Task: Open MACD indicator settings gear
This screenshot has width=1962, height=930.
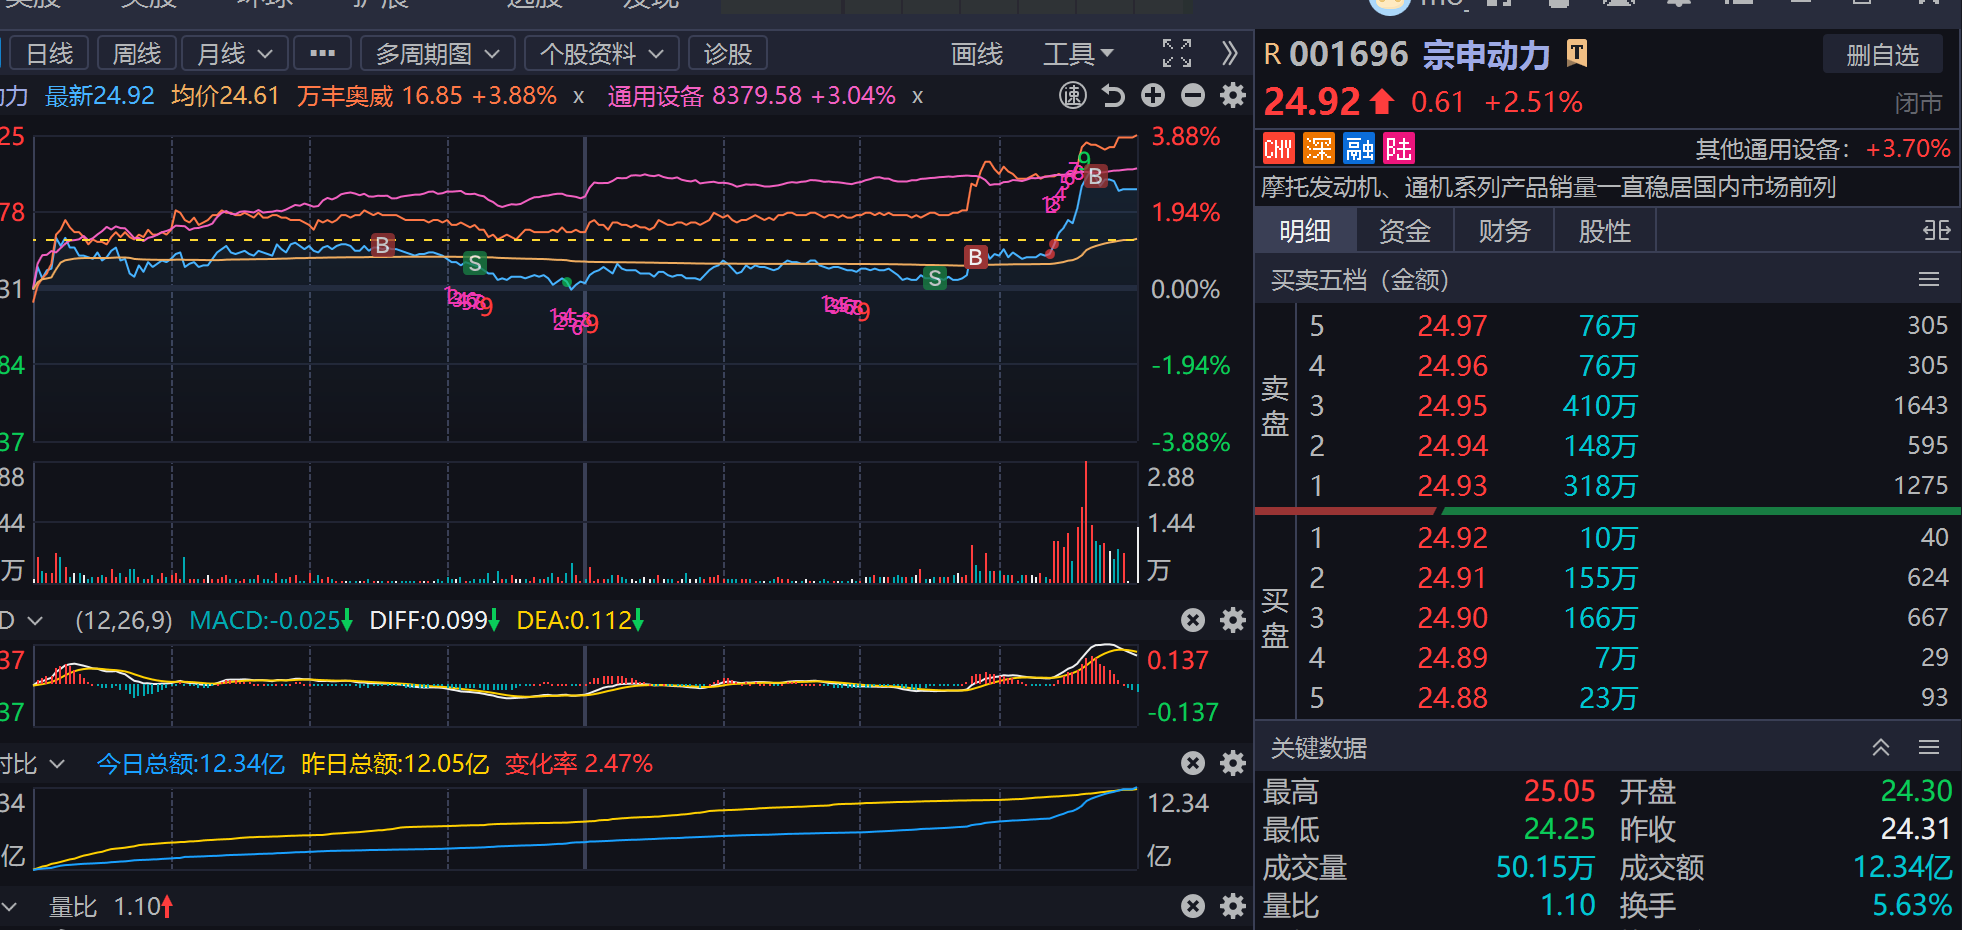Action: pos(1233,620)
